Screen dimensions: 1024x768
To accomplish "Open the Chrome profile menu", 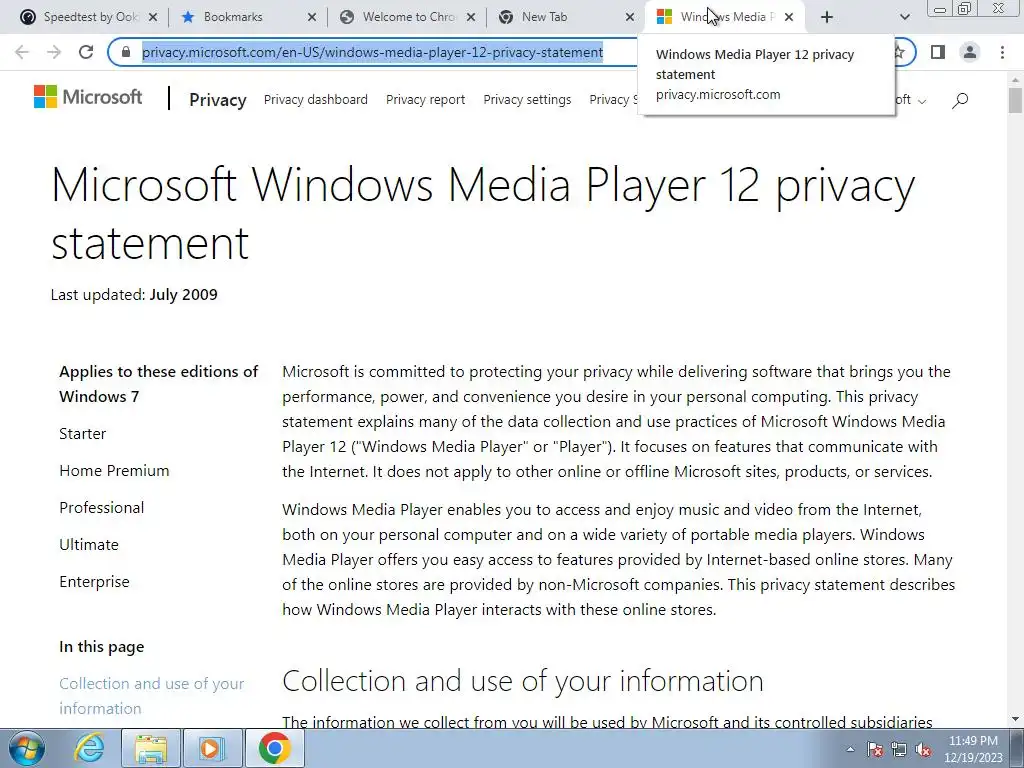I will [970, 52].
